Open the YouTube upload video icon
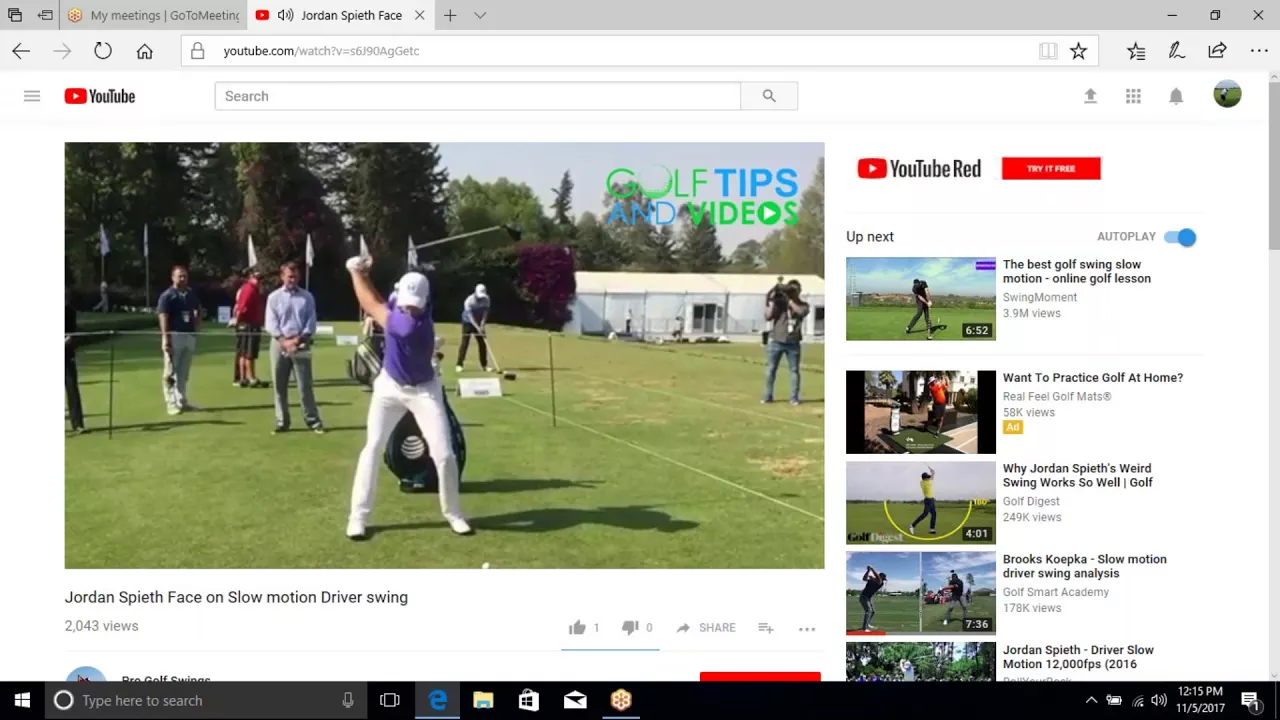The height and width of the screenshot is (720, 1280). tap(1090, 96)
